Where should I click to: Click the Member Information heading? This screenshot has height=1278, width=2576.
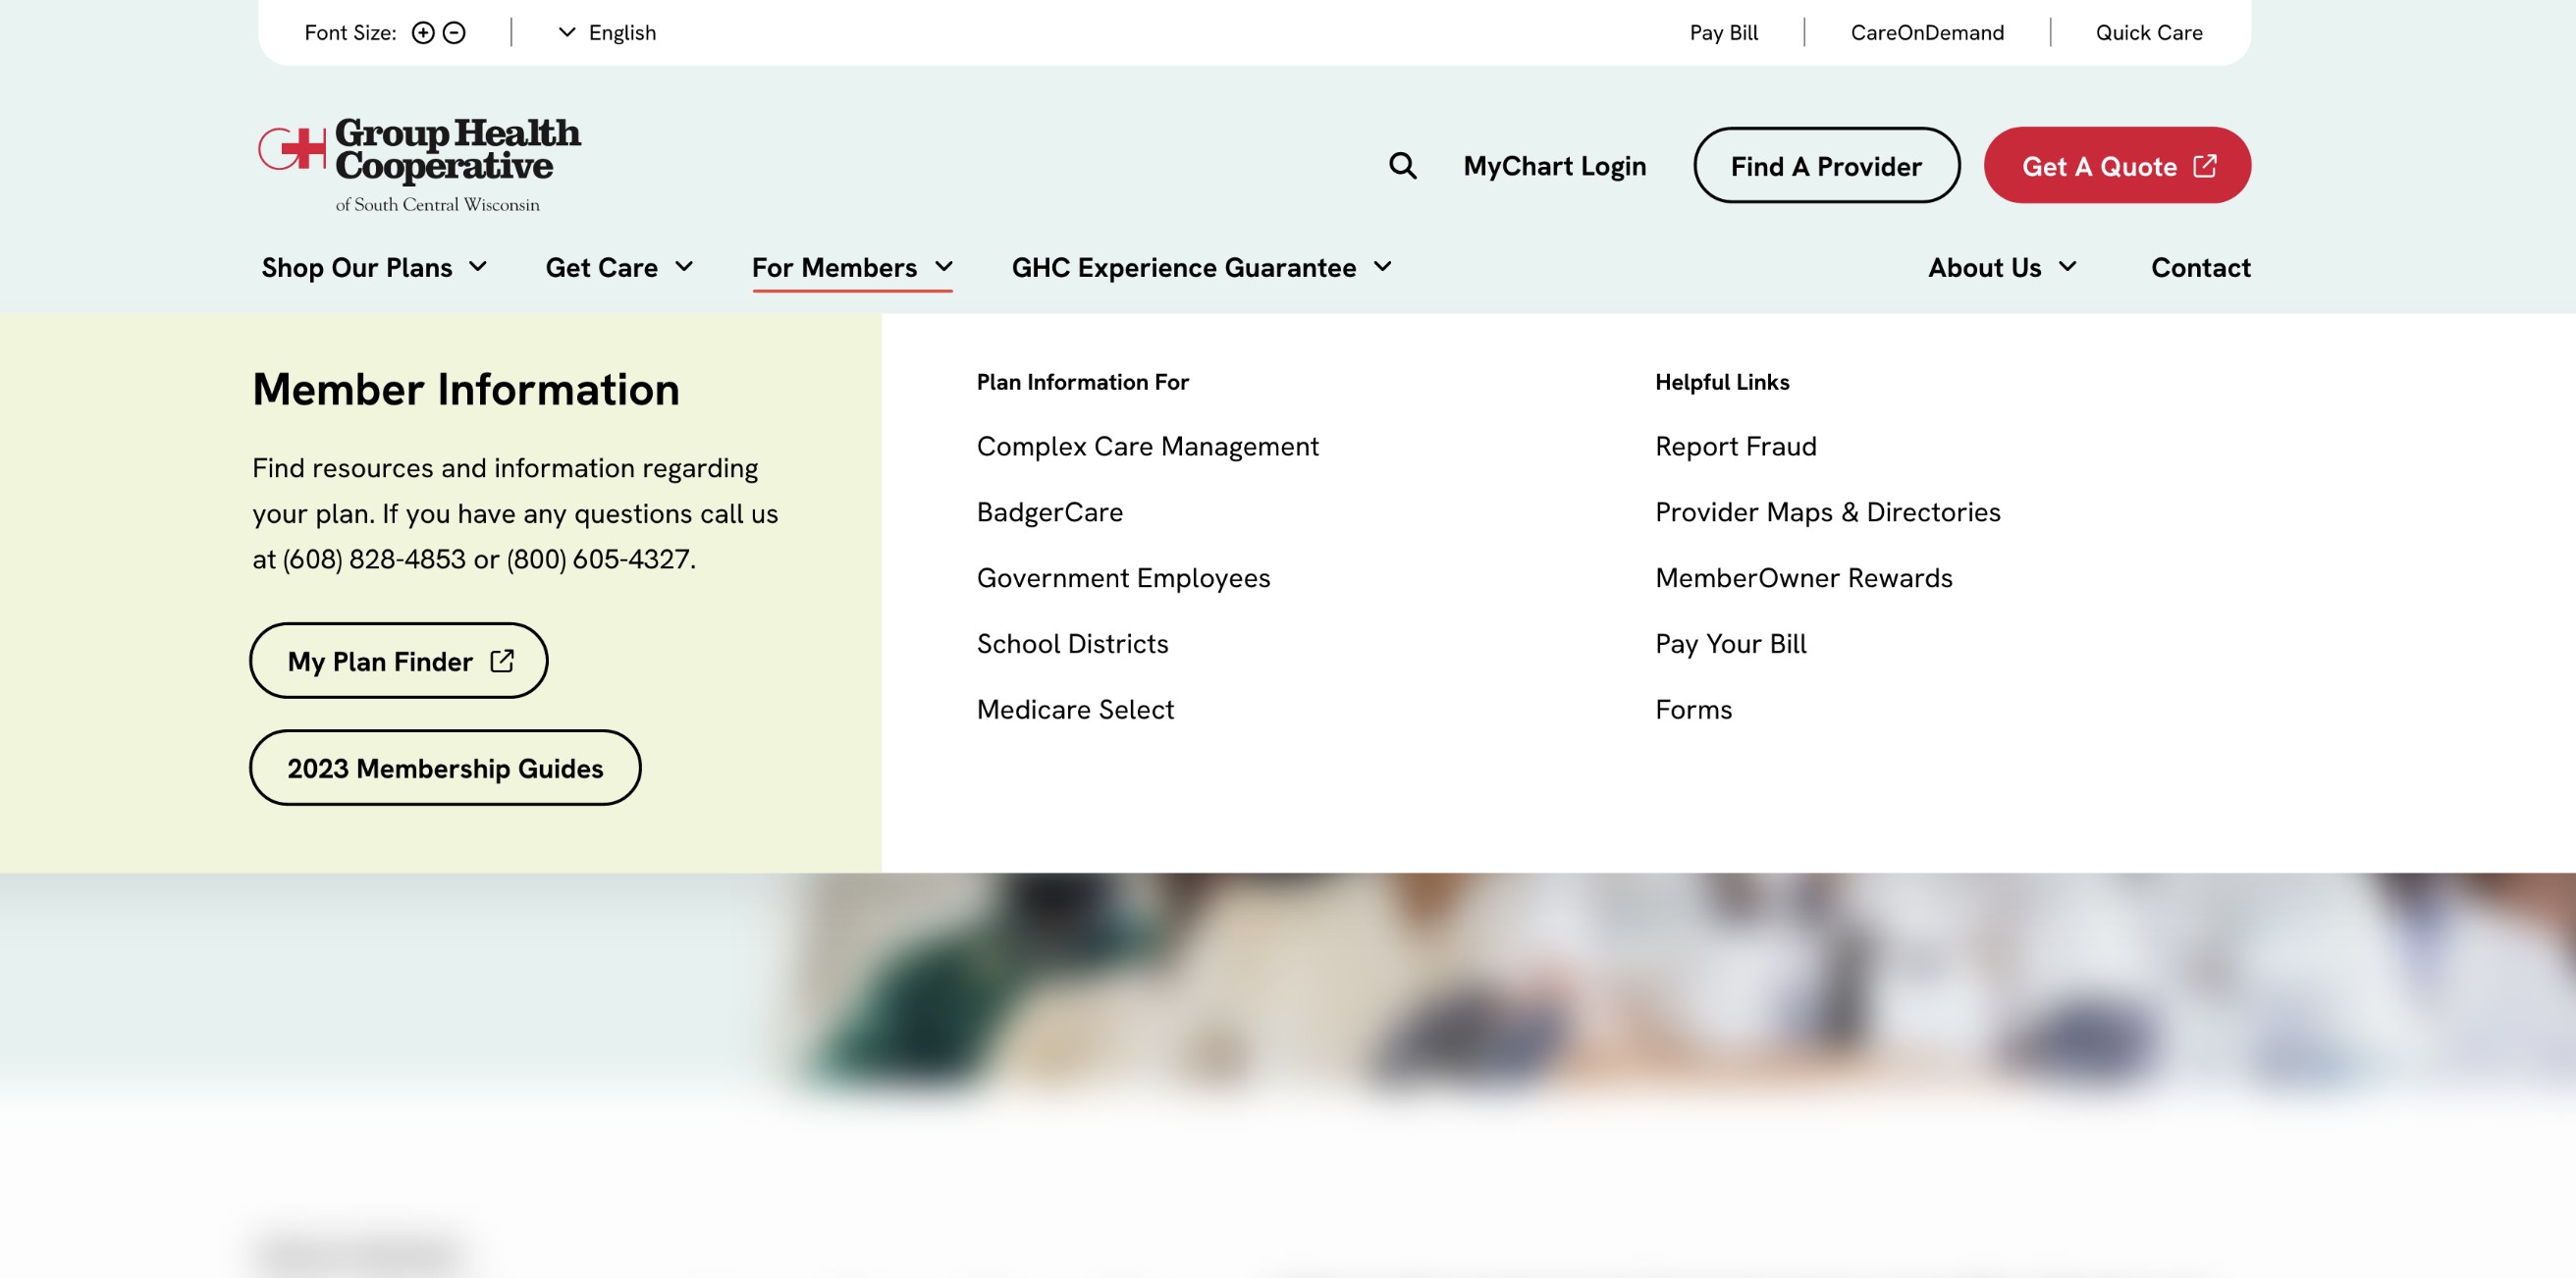[x=466, y=389]
